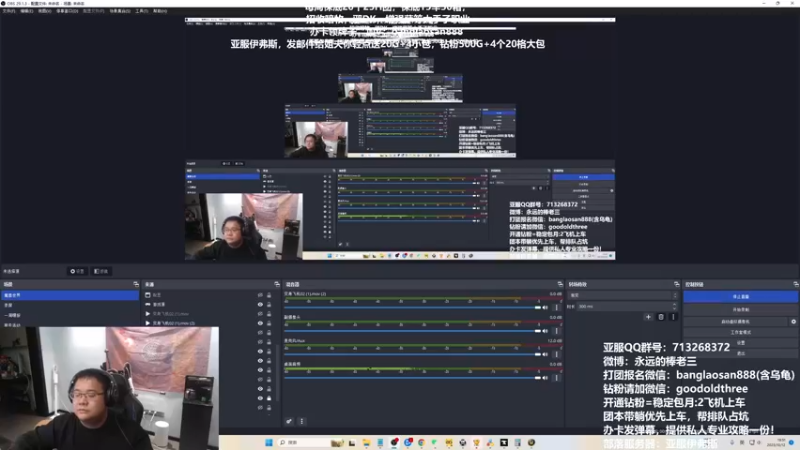This screenshot has width=800, height=450.
Task: Mute the 麦克风/Aux channel speaker icon
Action: click(545, 354)
